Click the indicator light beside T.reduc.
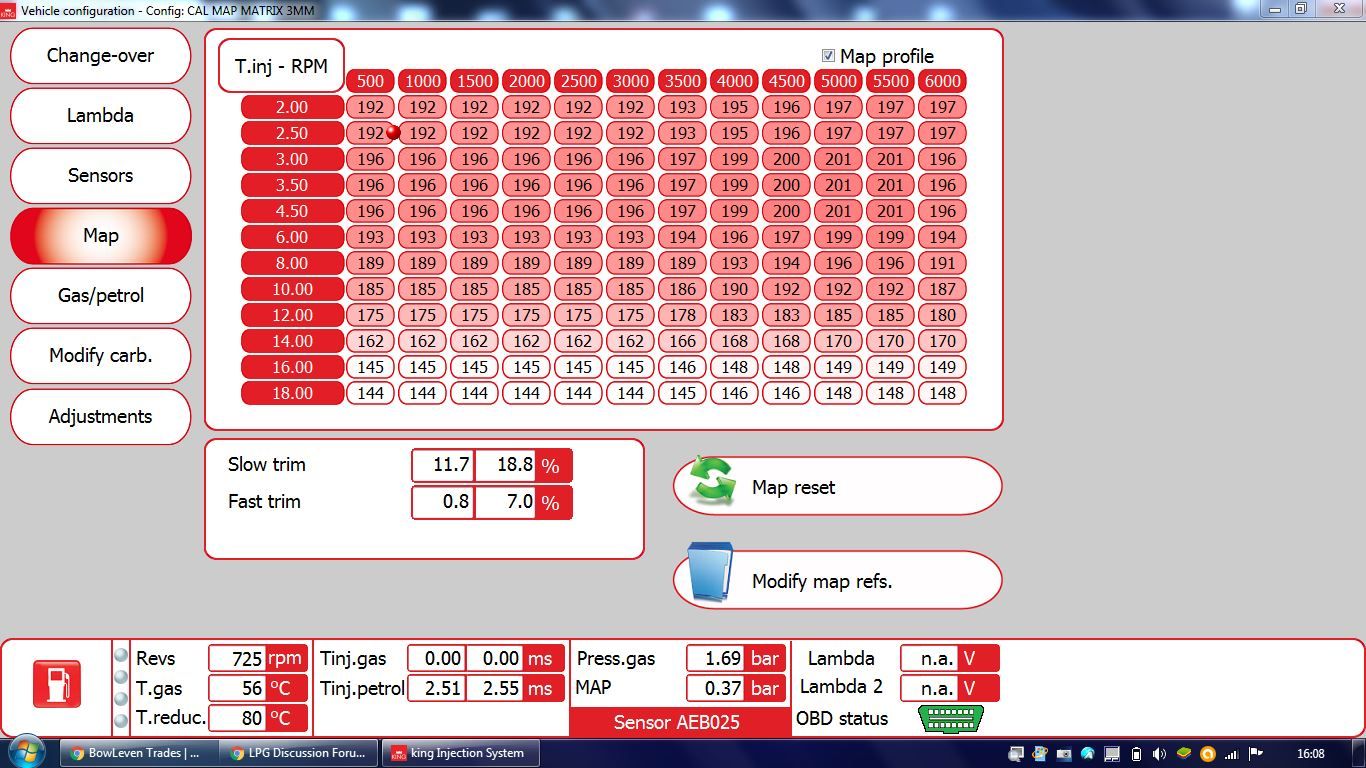This screenshot has width=1366, height=768. click(122, 720)
